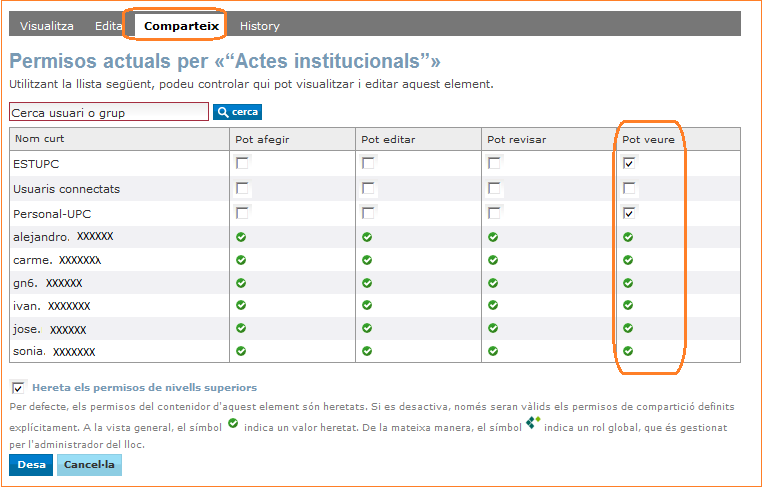Click green check for jose Pot afegir

(241, 328)
